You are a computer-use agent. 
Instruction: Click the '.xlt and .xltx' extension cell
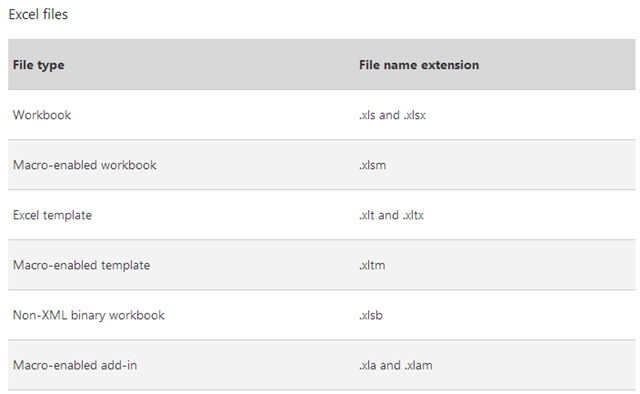coord(391,215)
